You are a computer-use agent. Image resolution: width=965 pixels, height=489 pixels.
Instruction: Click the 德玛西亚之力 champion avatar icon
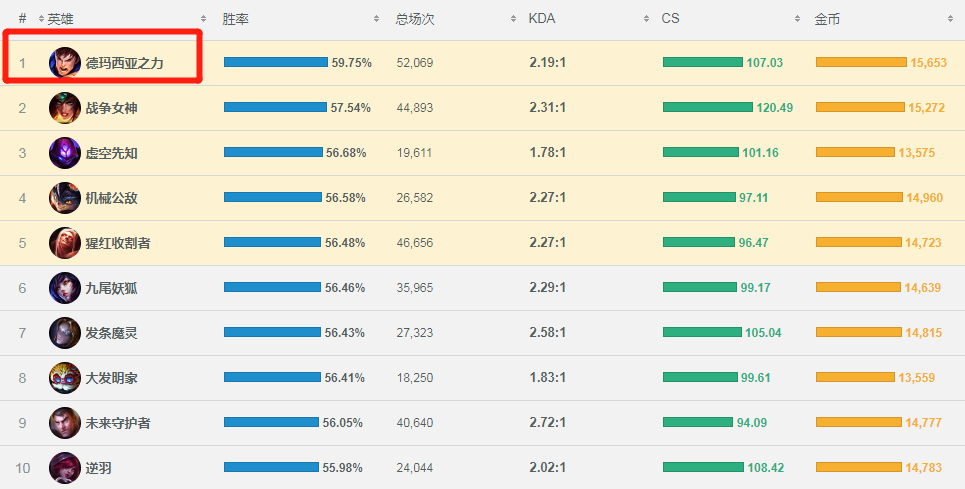[65, 62]
